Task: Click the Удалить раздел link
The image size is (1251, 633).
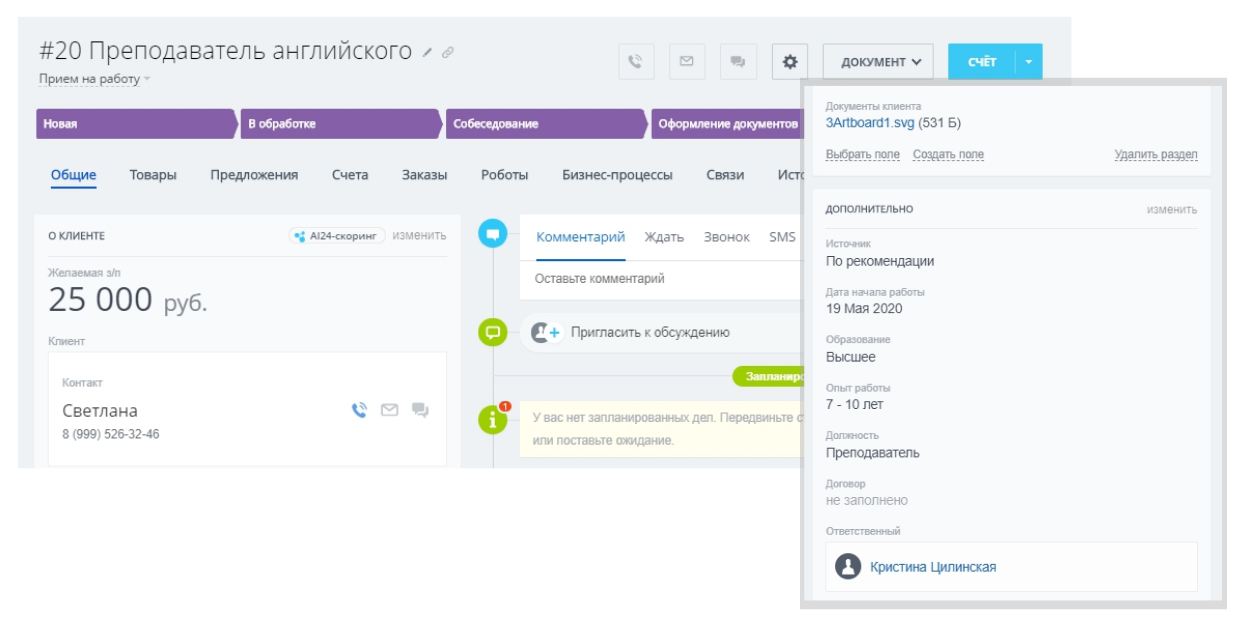Action: 1156,155
